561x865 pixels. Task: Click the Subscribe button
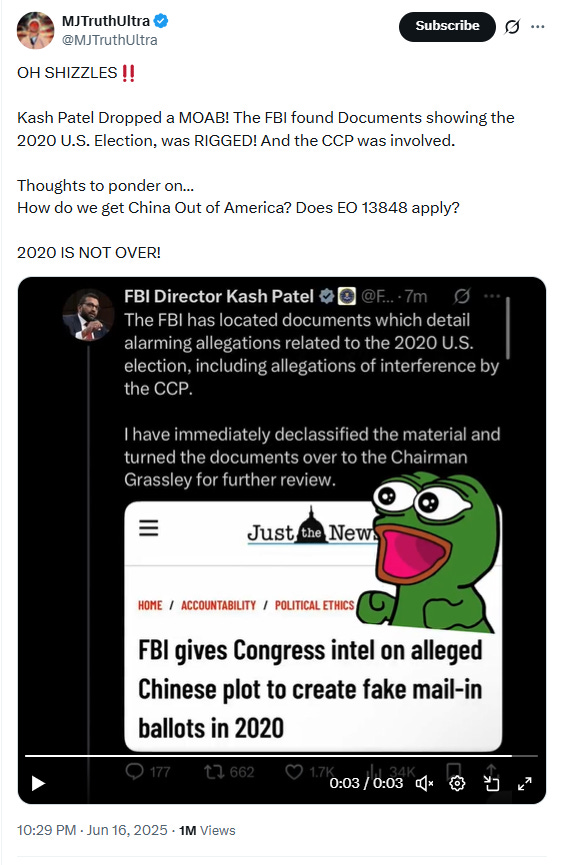point(447,26)
